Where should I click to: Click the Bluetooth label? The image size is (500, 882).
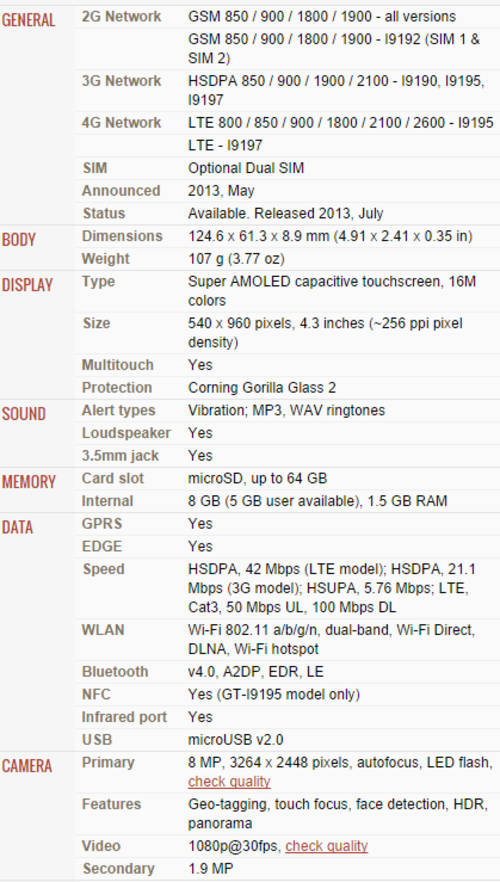(115, 672)
